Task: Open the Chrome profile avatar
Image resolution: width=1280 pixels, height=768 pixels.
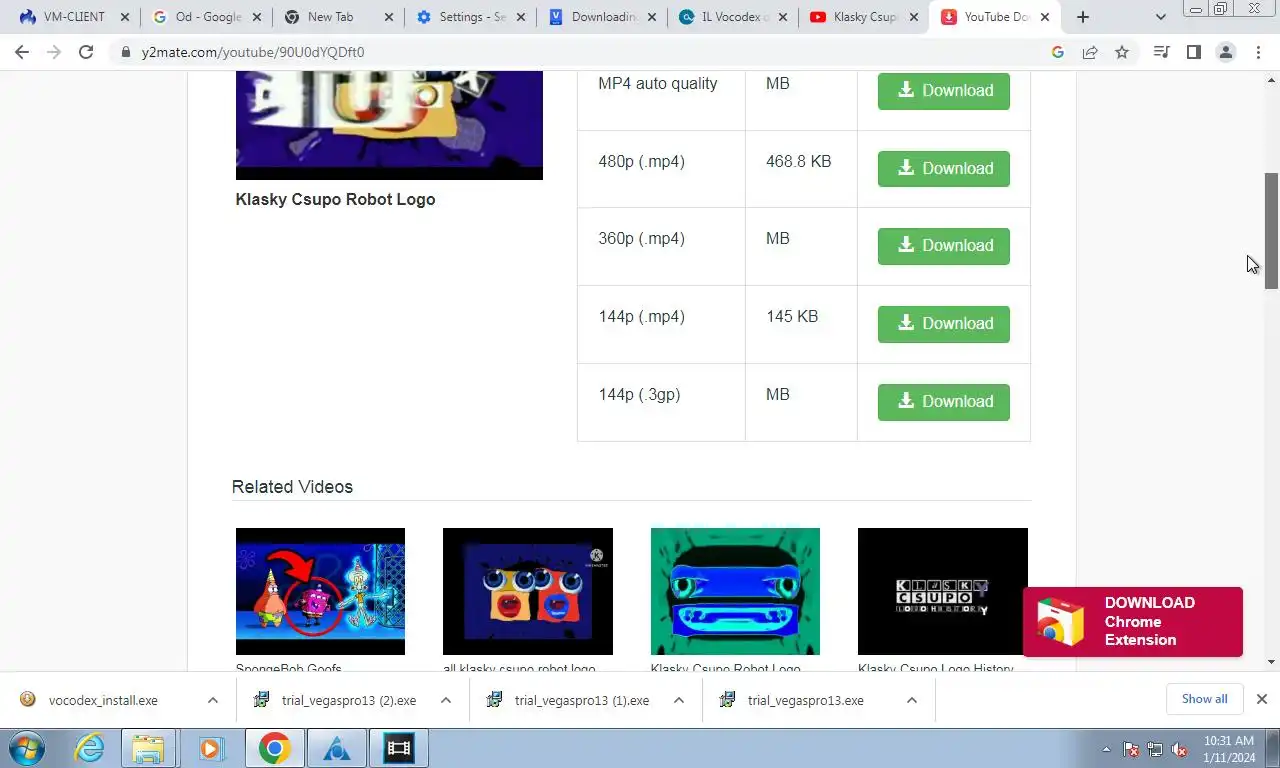Action: [x=1226, y=52]
